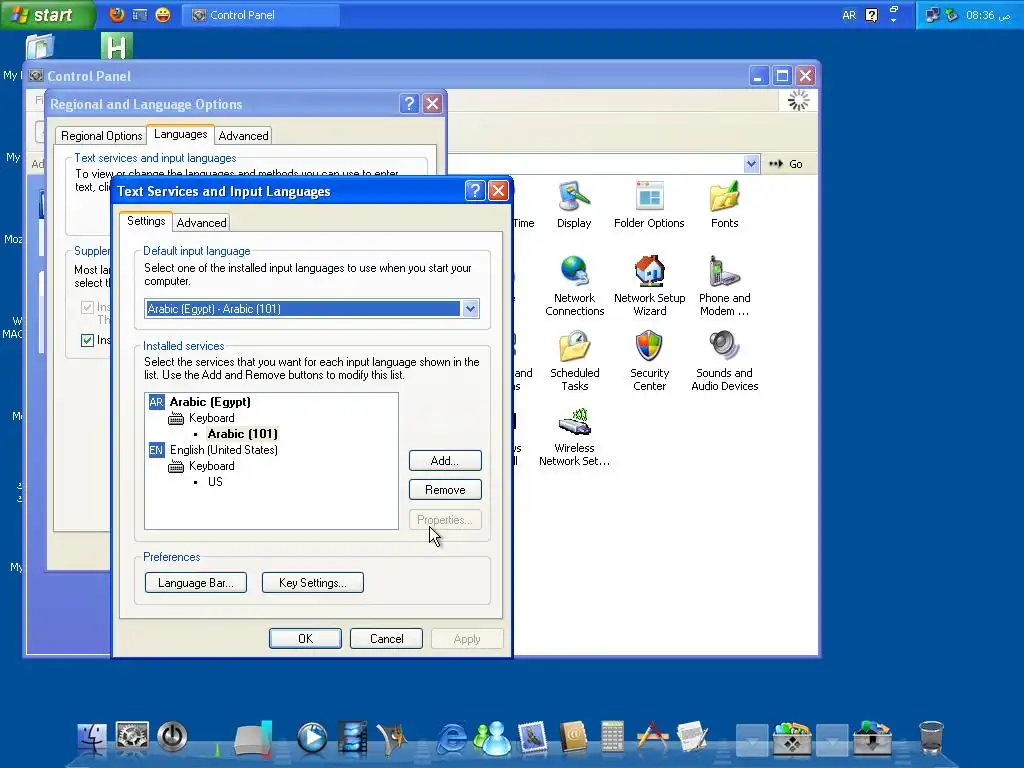Click the disk drive dock icon
The width and height of the screenshot is (1024, 768).
coord(253,740)
